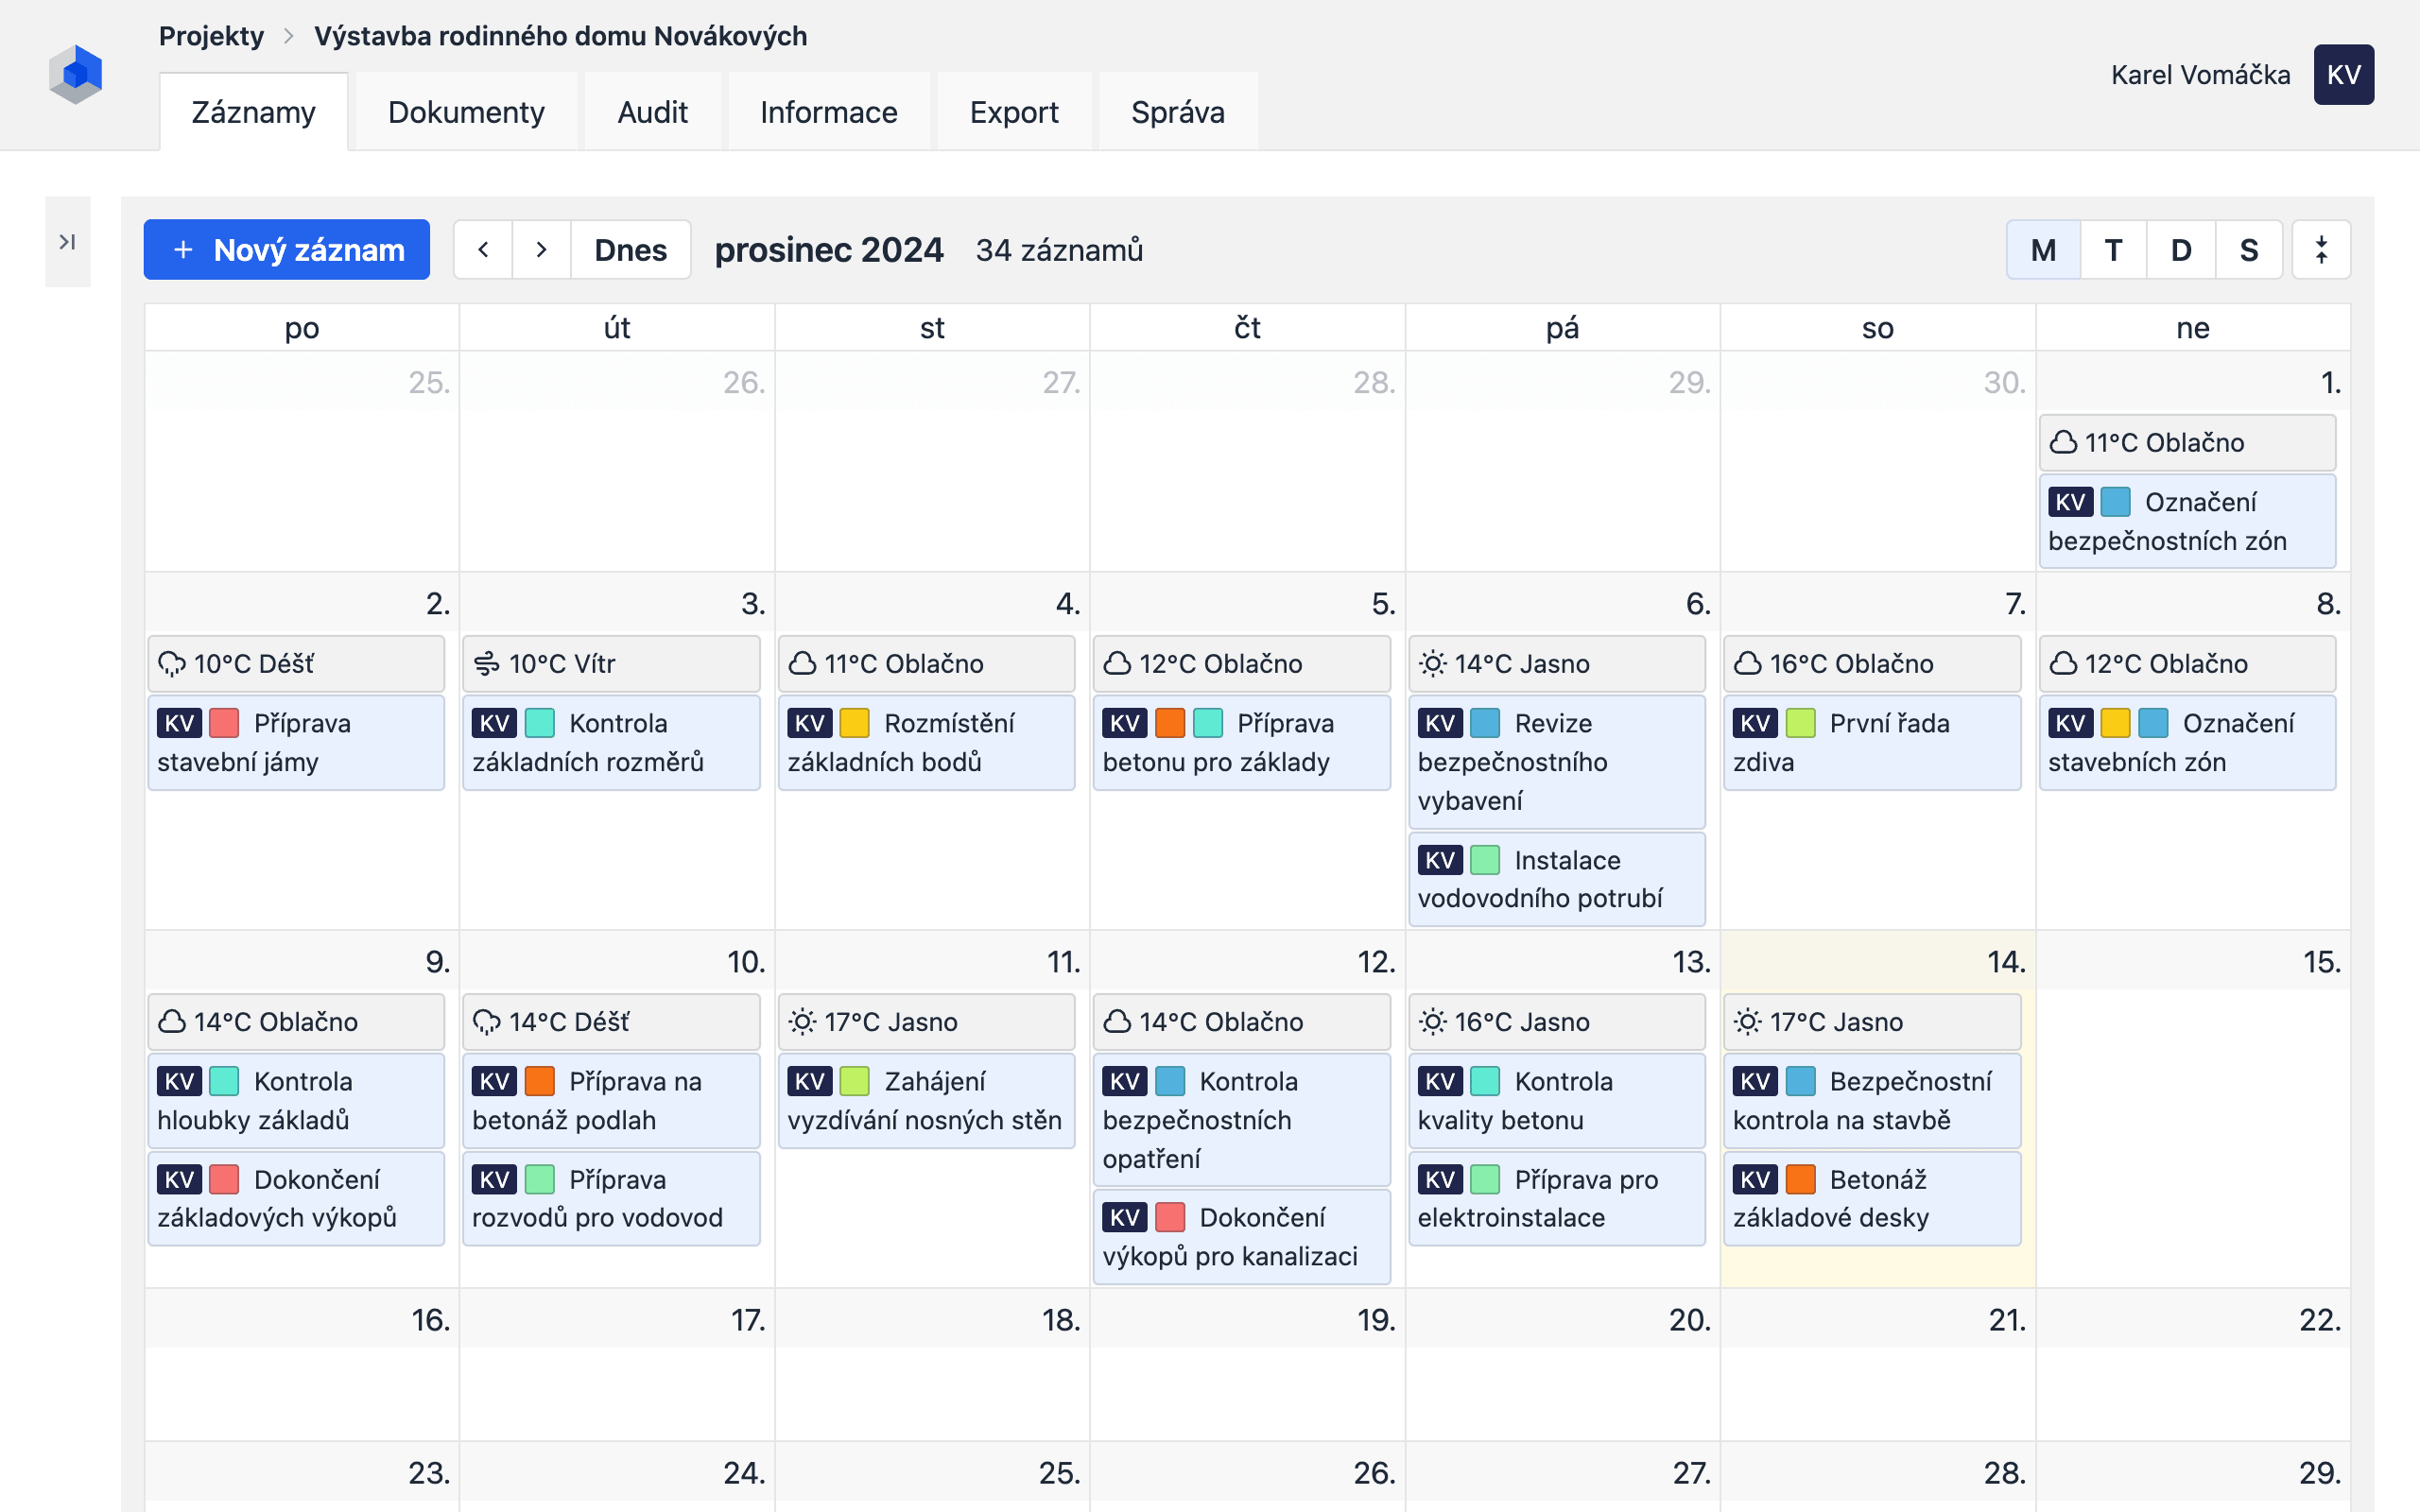Open record Označení bezpečnostních zón
This screenshot has height=1512, width=2420.
[2187, 521]
